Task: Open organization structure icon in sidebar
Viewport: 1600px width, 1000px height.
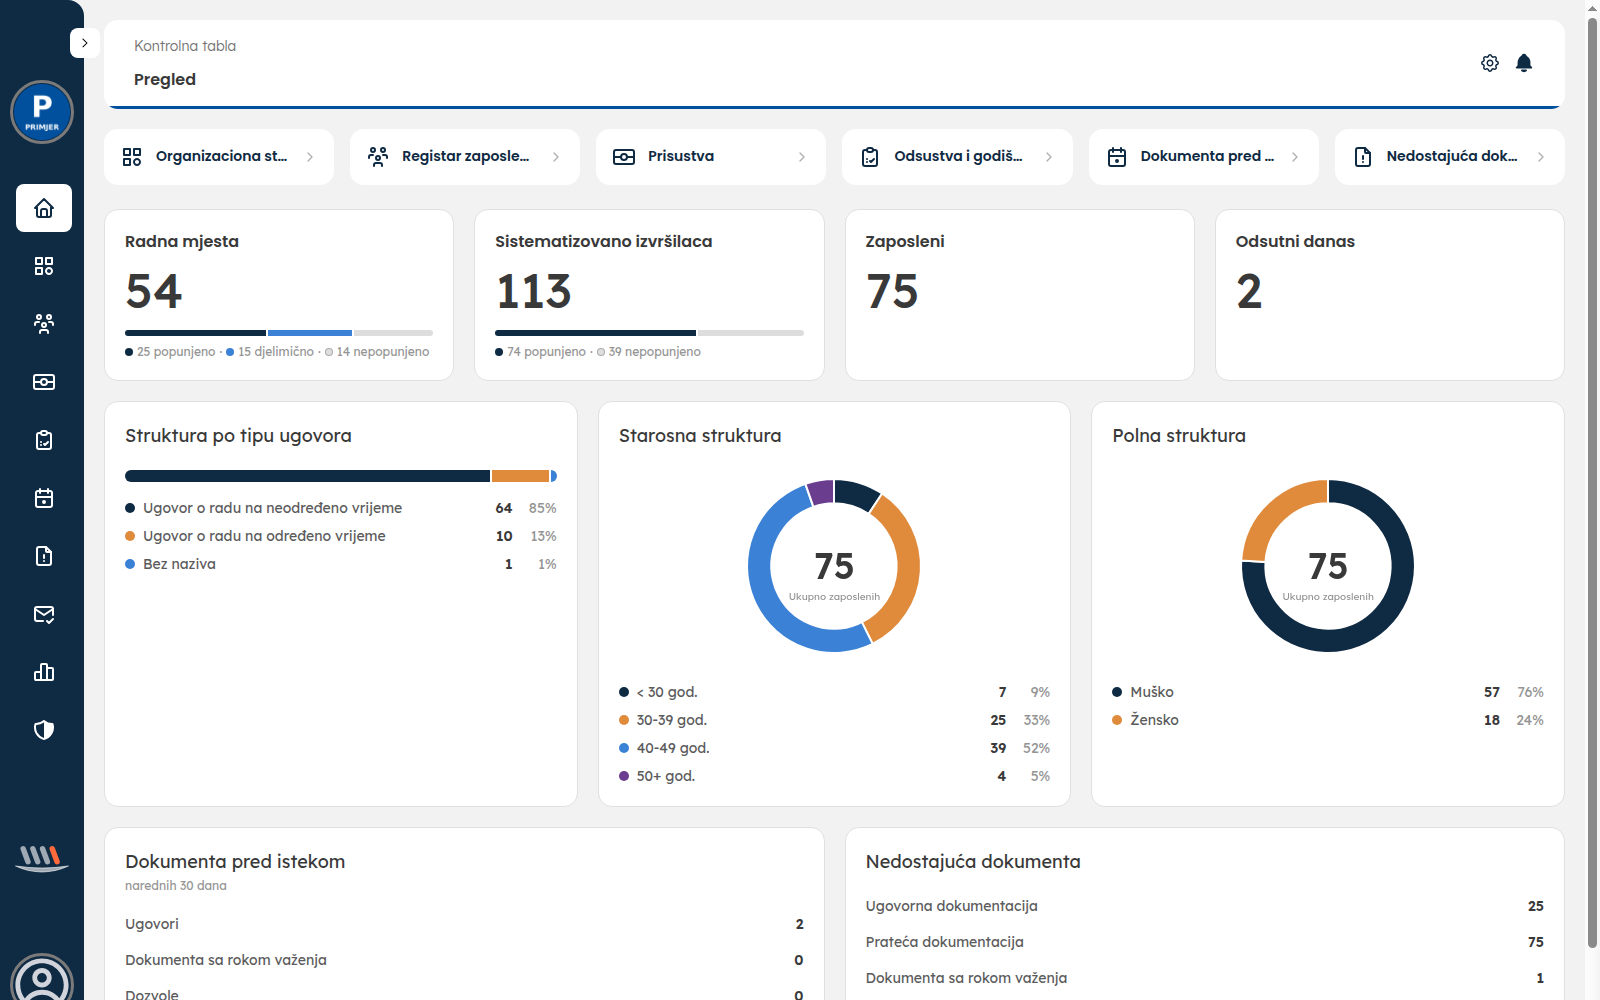Action: pyautogui.click(x=44, y=266)
